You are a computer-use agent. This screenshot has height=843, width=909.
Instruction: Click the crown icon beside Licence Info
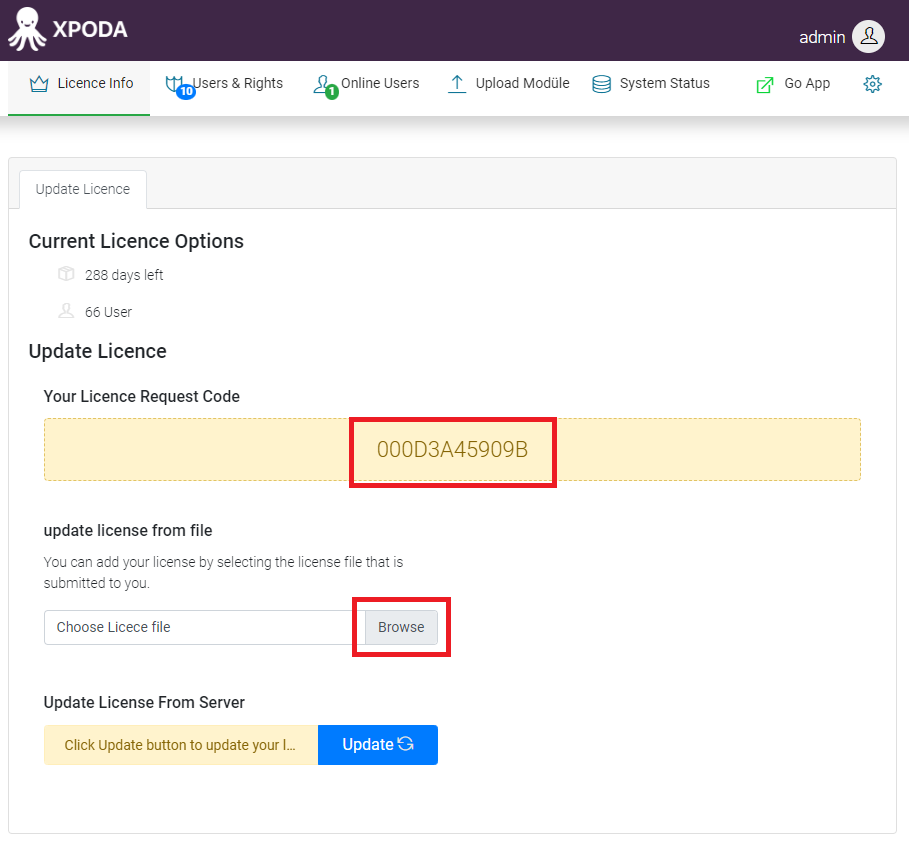[x=39, y=84]
